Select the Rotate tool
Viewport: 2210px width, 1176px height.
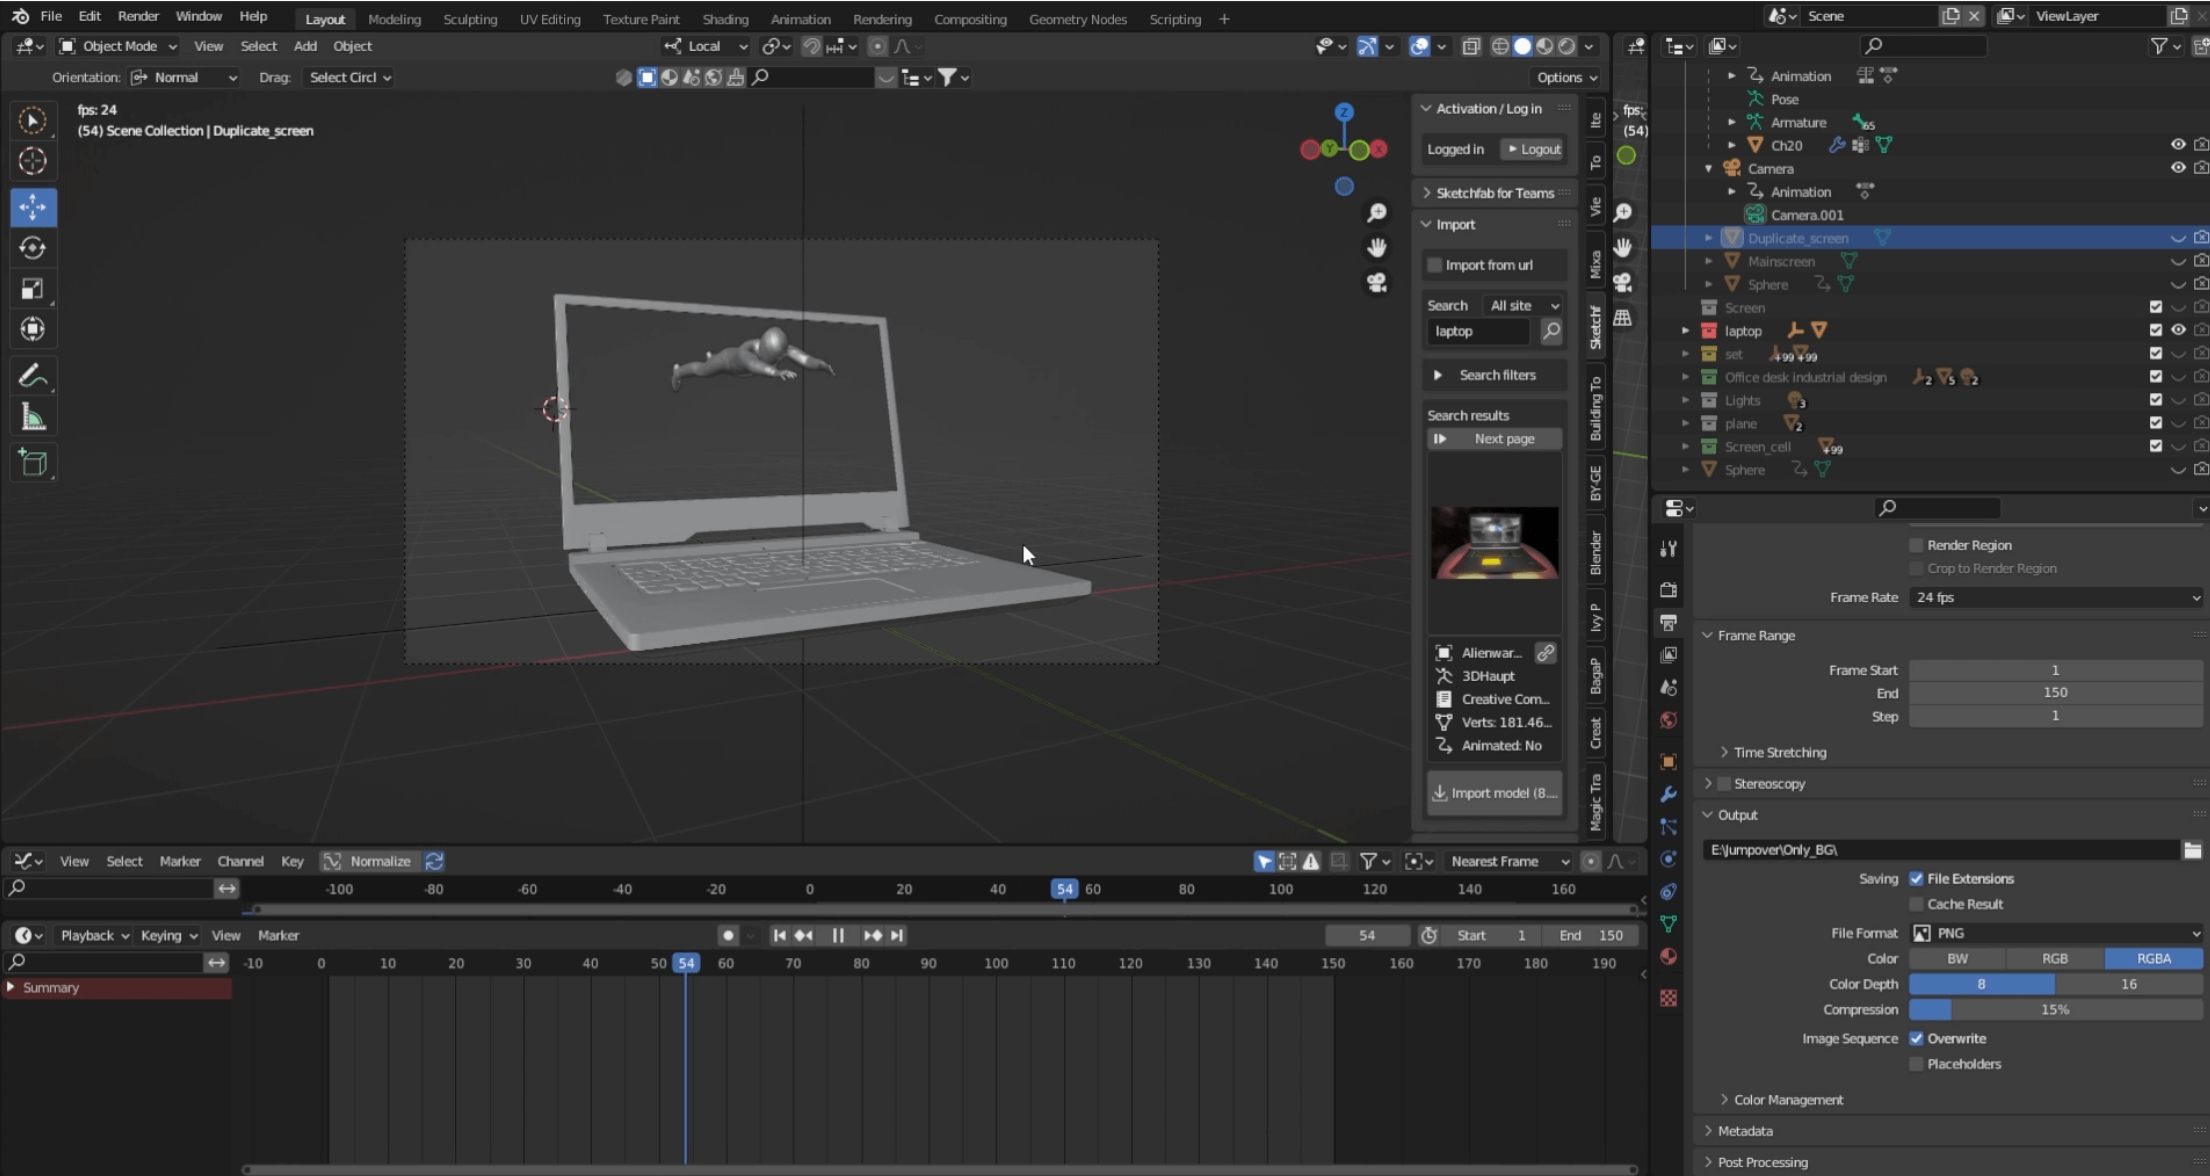[32, 248]
